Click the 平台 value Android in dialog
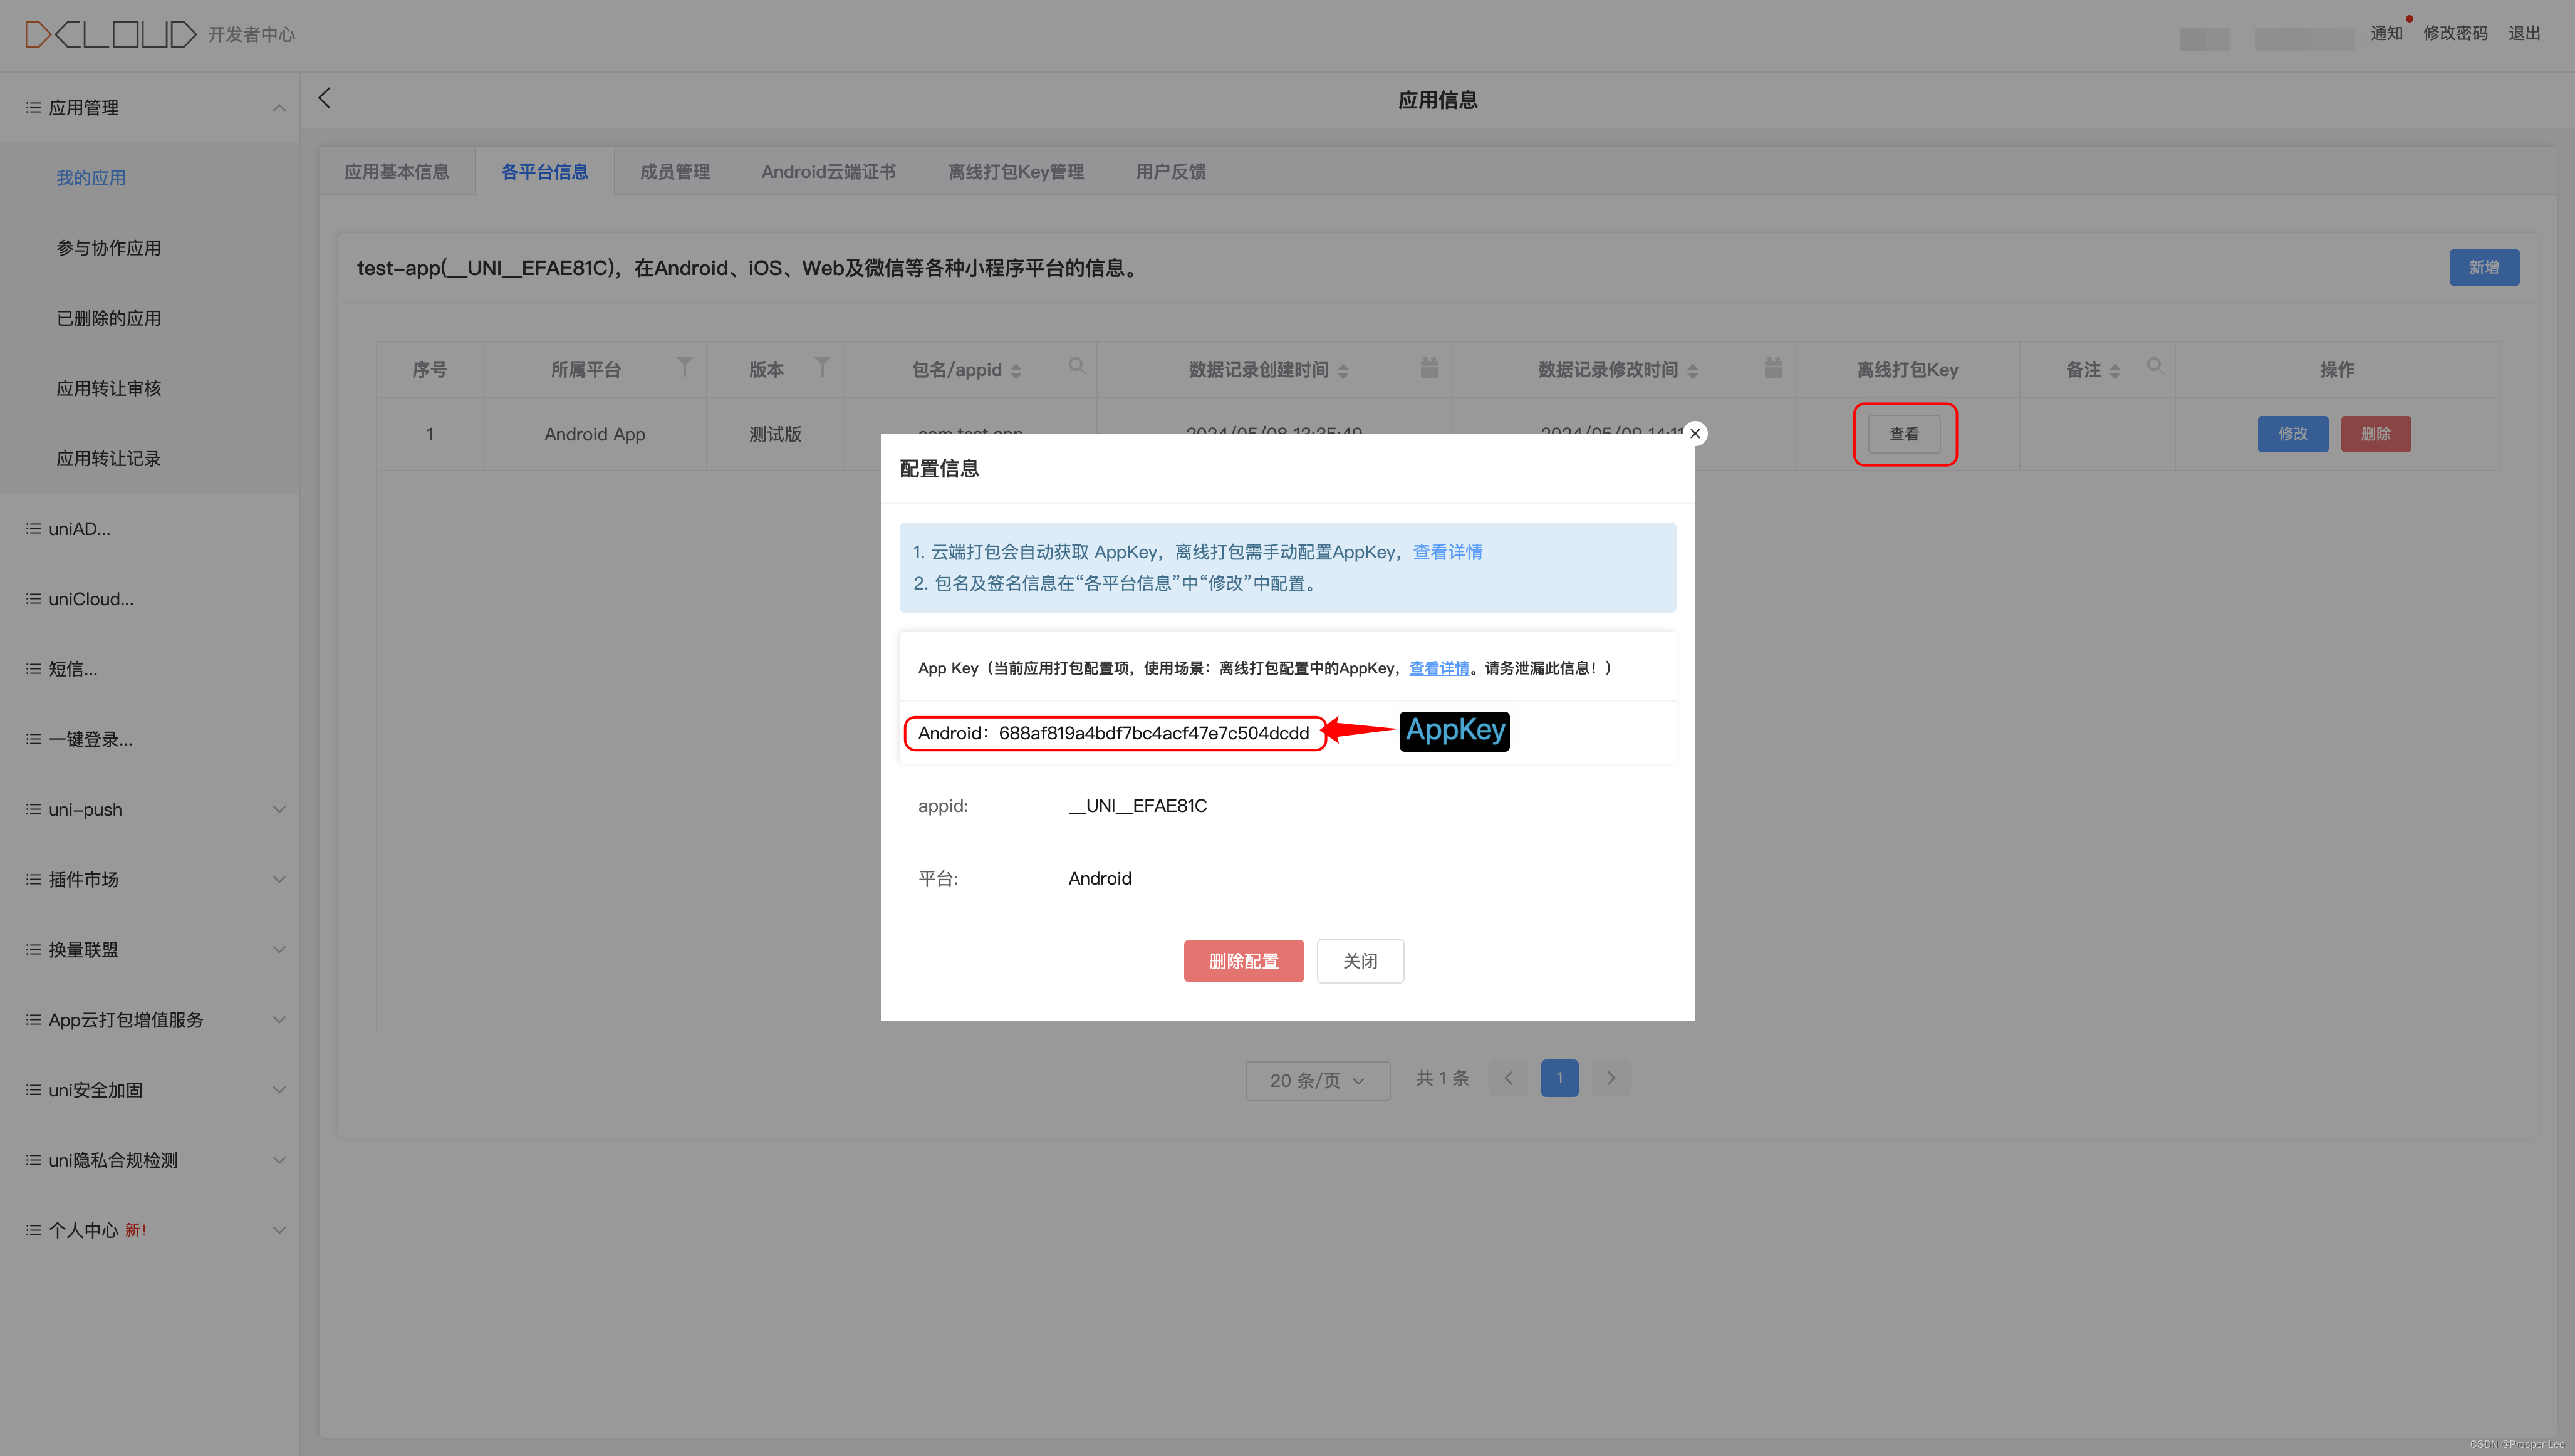The height and width of the screenshot is (1456, 2575). 1099,878
